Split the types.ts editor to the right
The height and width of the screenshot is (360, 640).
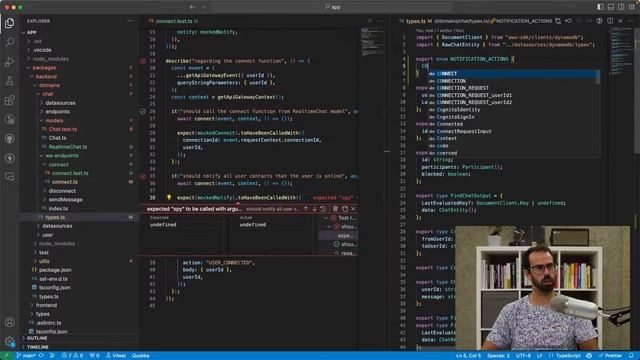coord(610,21)
